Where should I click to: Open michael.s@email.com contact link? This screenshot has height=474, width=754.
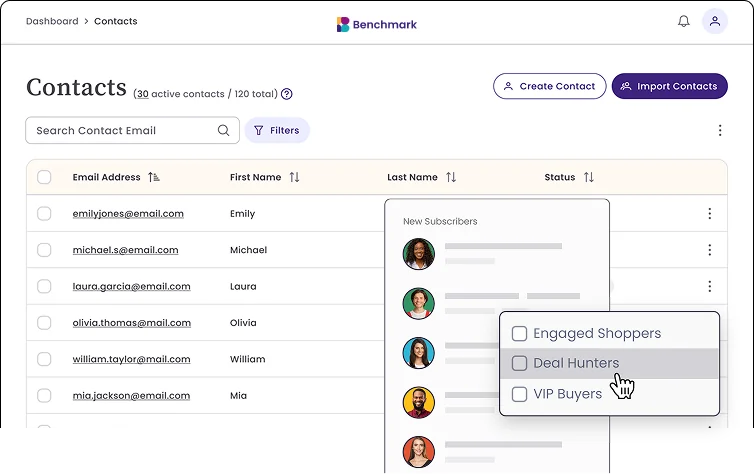(x=126, y=250)
